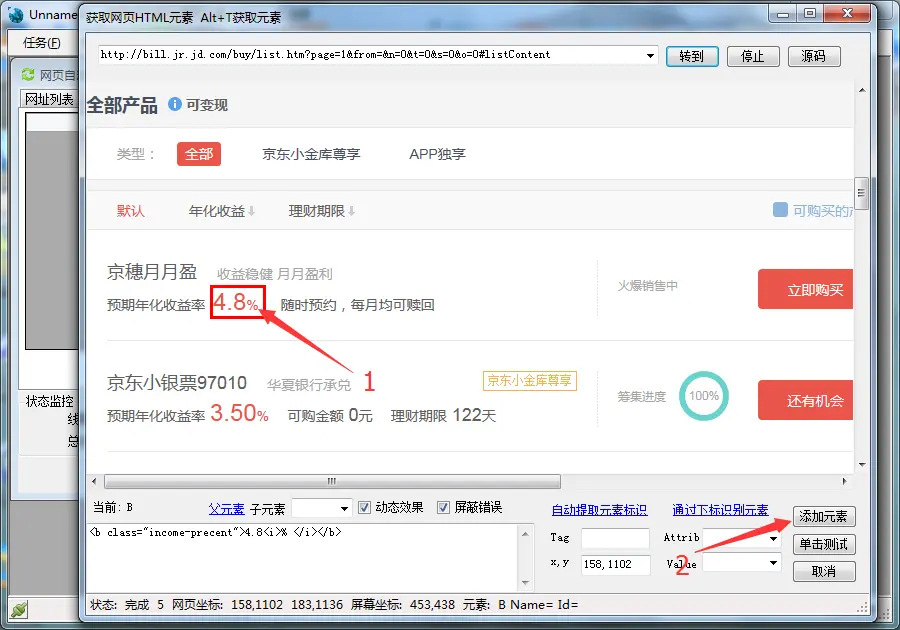Click 通过下标识别元素 link

tap(720, 510)
